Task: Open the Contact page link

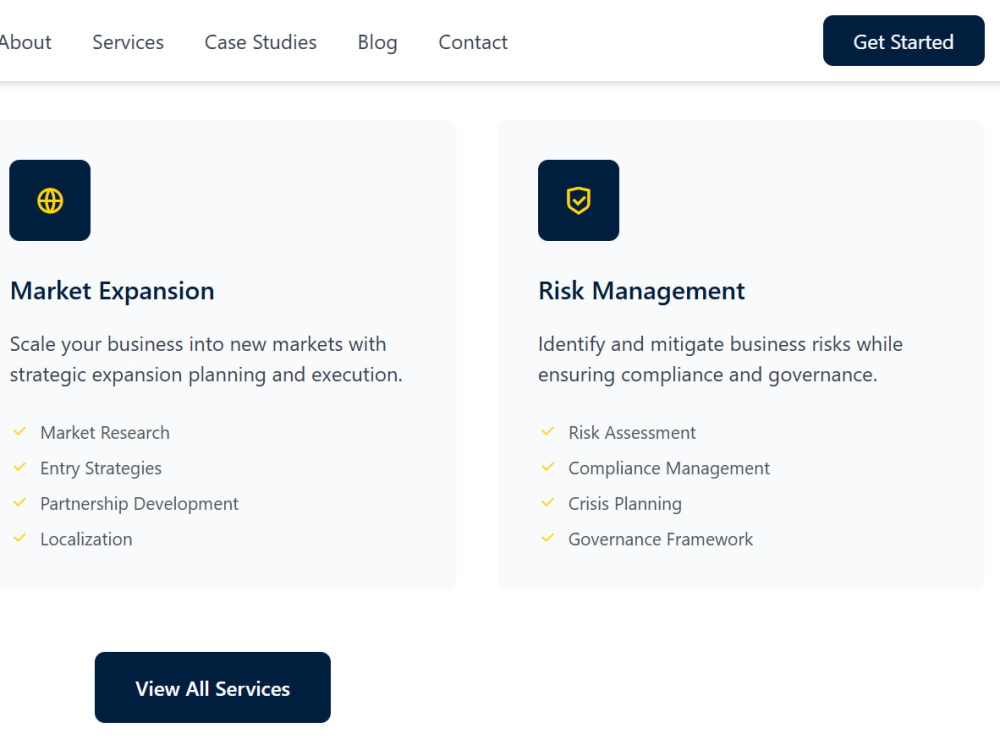Action: (473, 42)
